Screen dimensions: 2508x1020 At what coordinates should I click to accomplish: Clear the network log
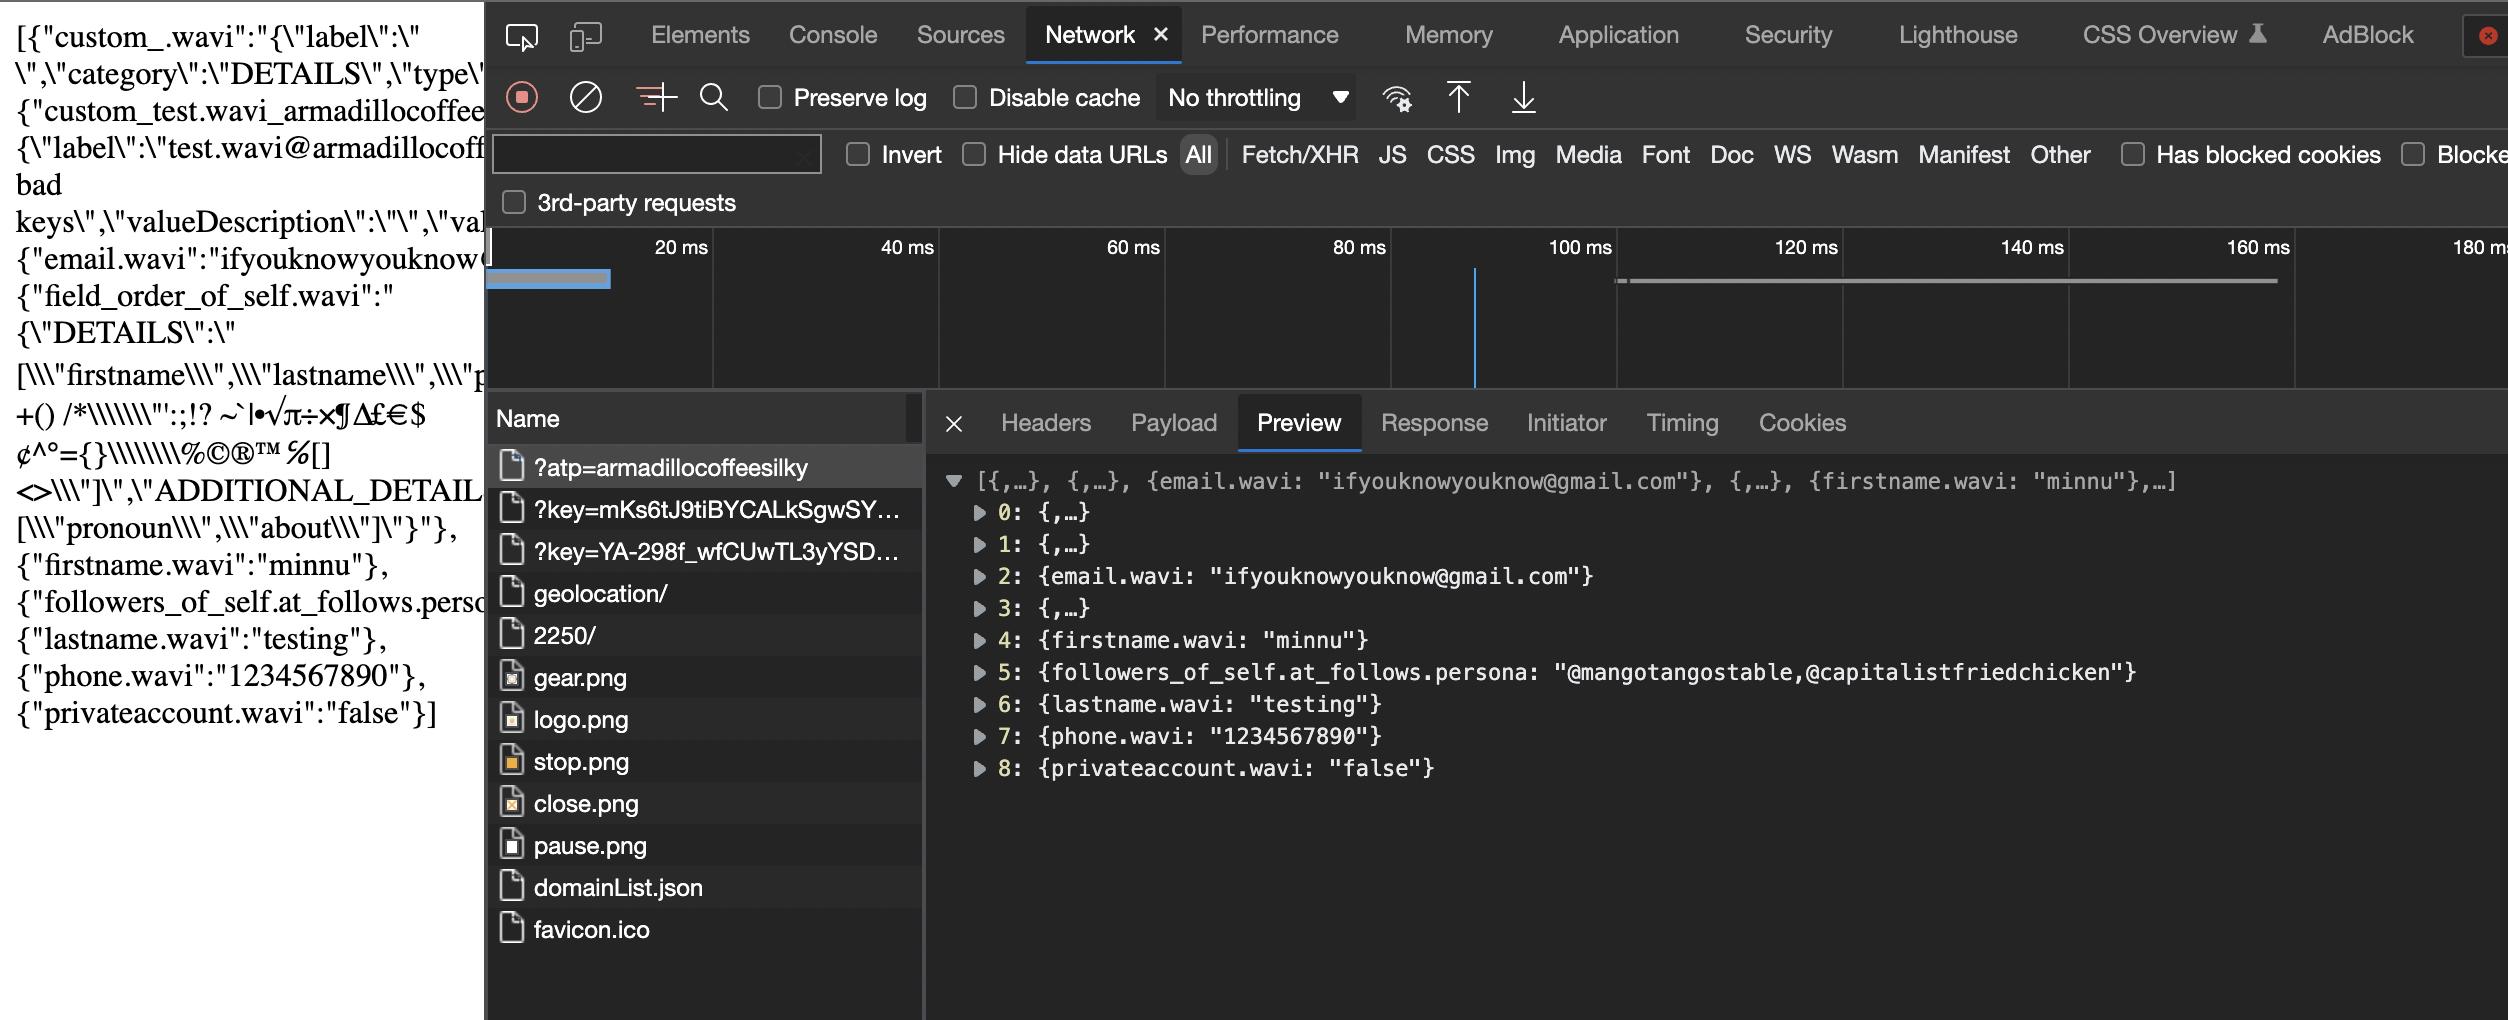point(585,97)
